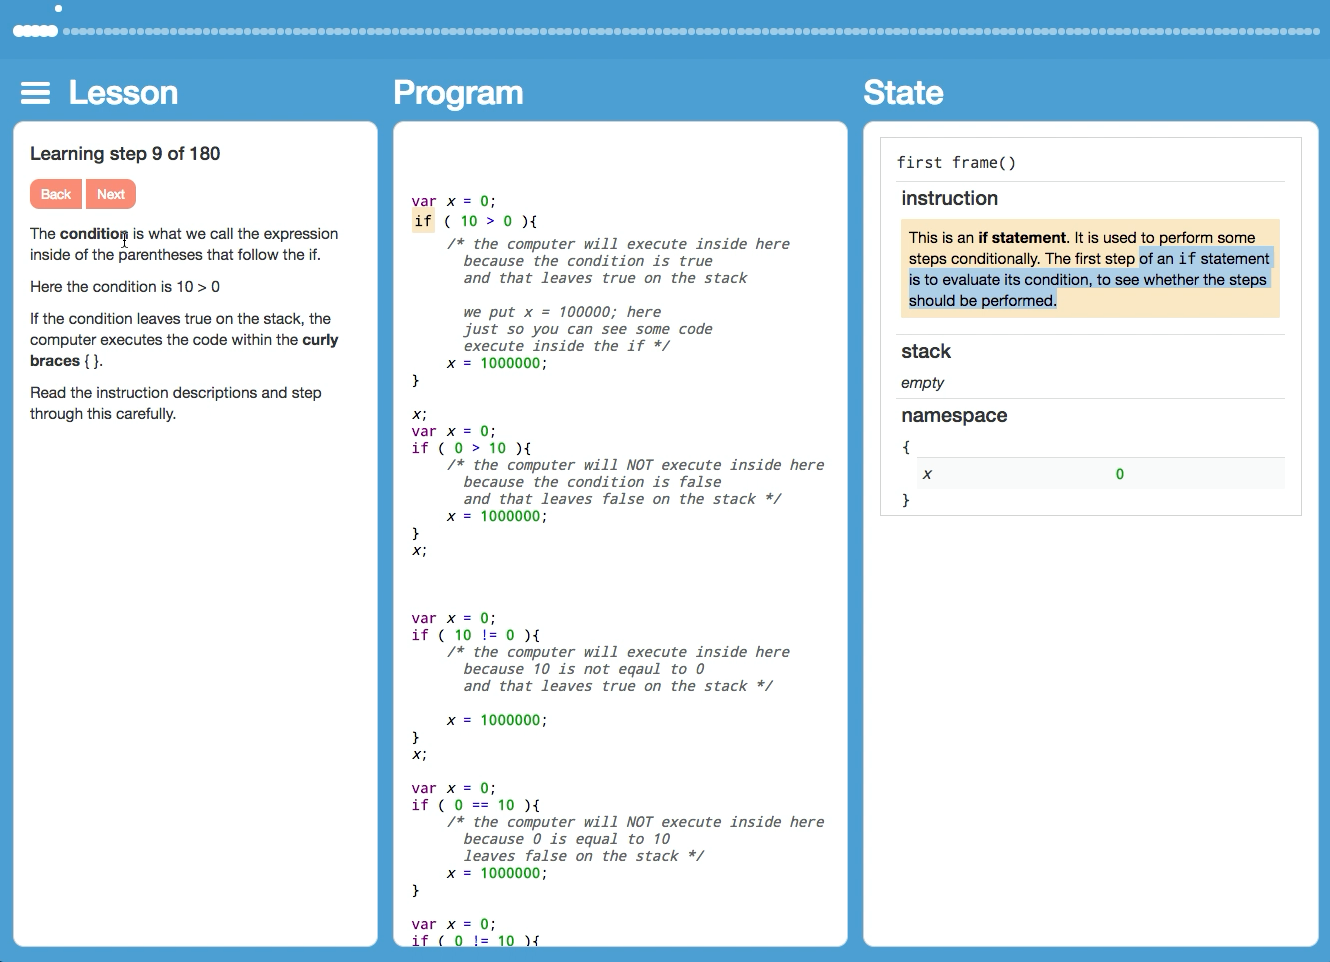
Task: Click the Program panel heading
Action: pos(458,92)
